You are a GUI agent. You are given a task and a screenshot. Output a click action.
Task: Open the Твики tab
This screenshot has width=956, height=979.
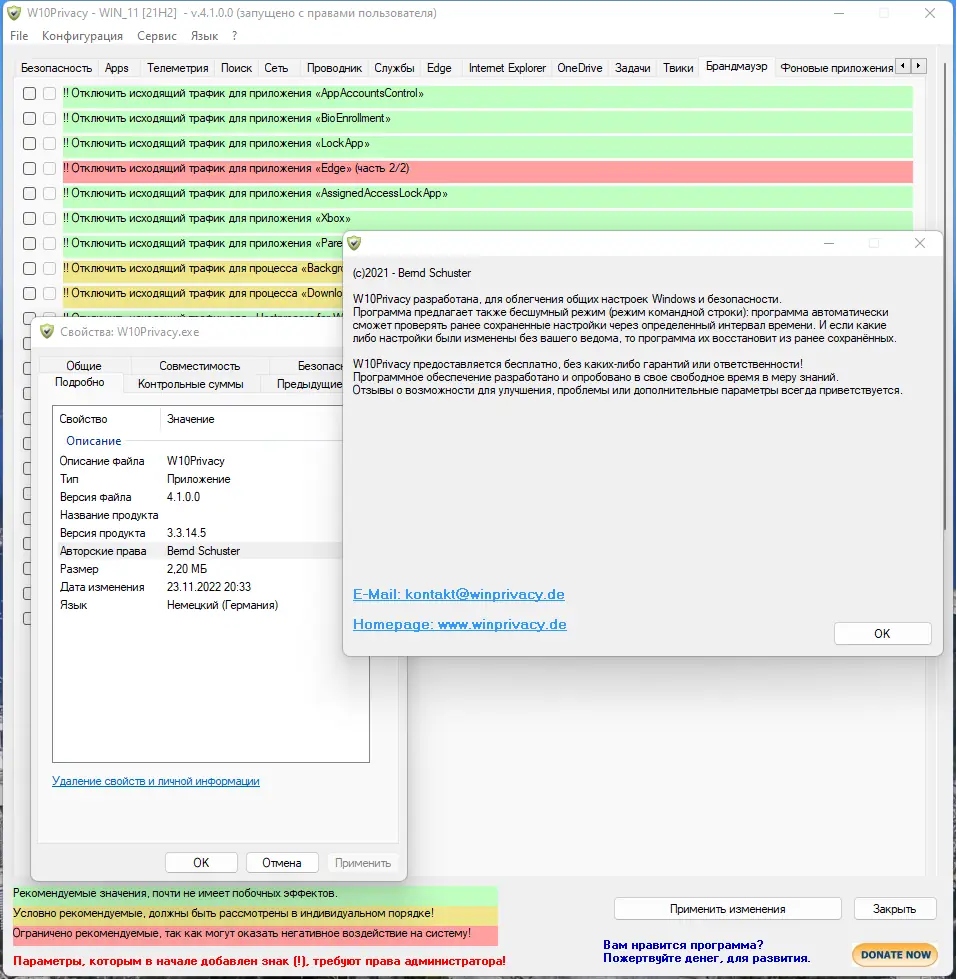point(678,68)
